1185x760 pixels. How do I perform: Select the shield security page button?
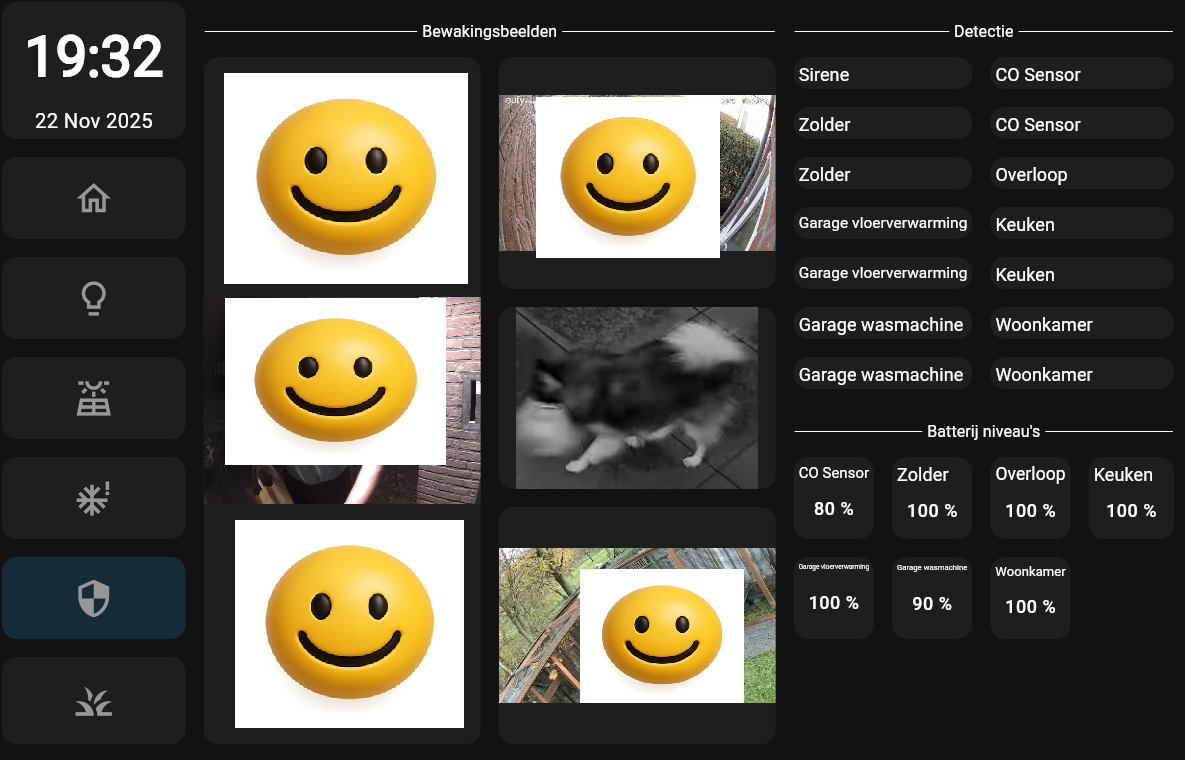coord(94,598)
